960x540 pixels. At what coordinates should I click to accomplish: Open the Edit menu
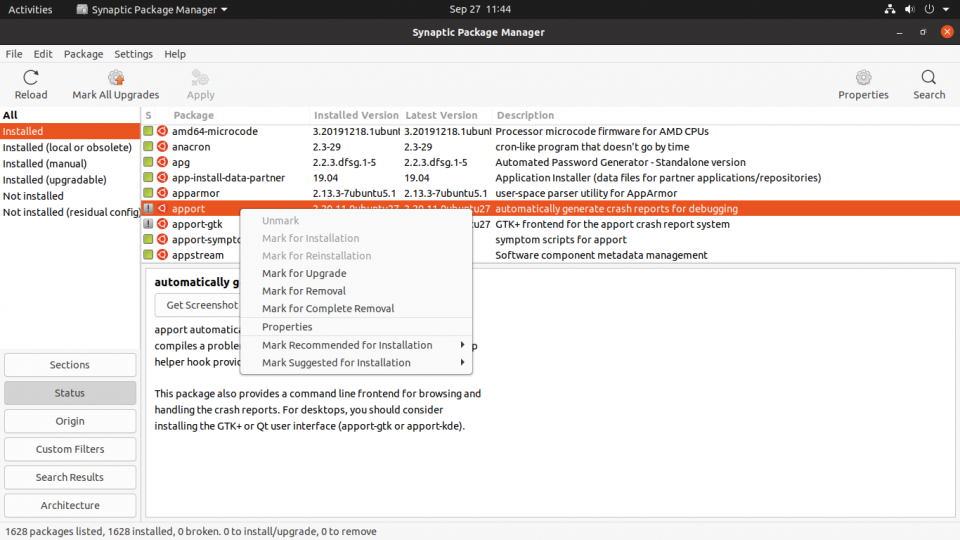[43, 54]
